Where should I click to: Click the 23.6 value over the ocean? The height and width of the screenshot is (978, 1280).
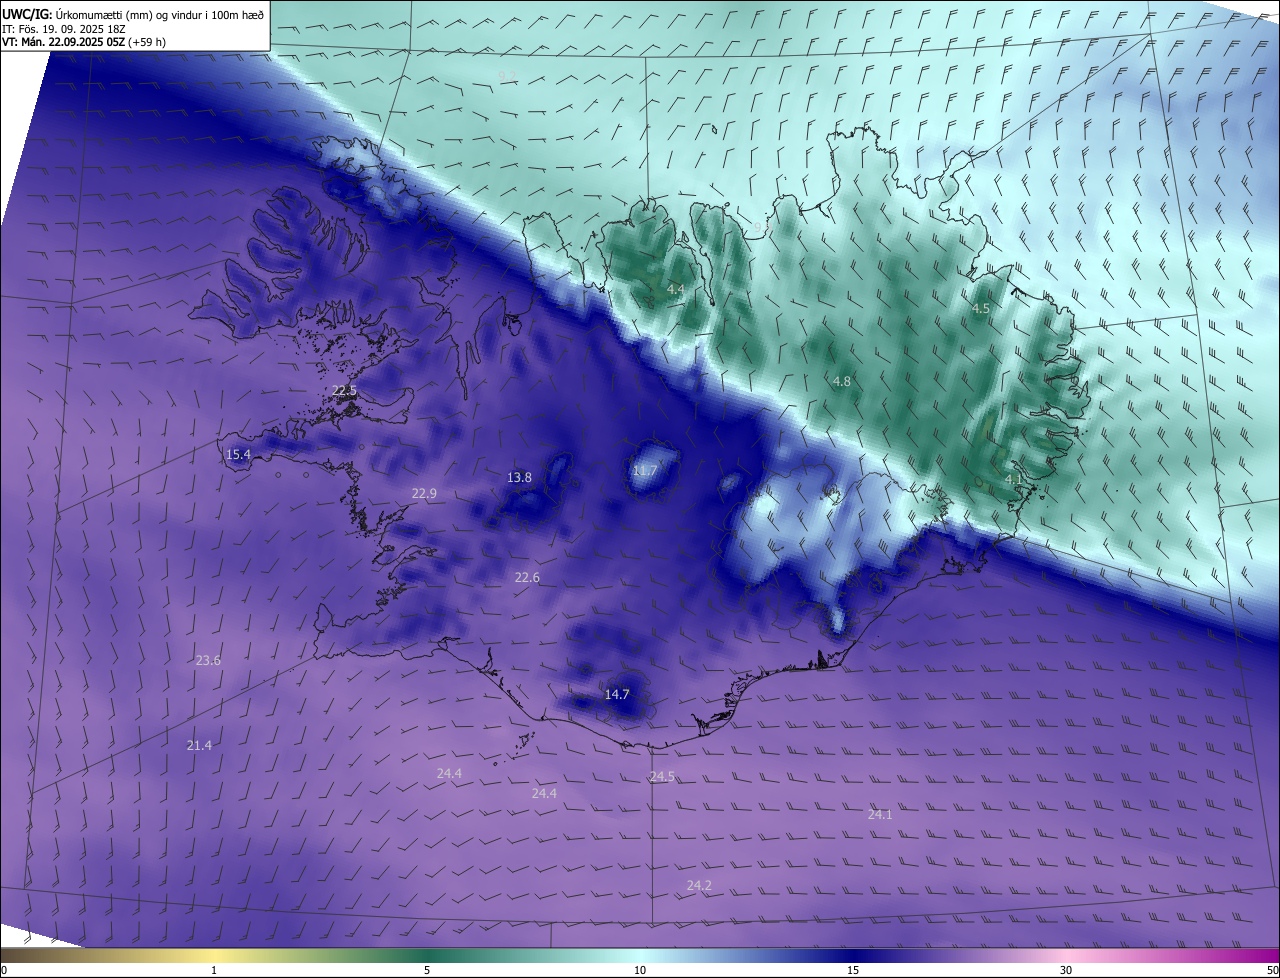(208, 660)
